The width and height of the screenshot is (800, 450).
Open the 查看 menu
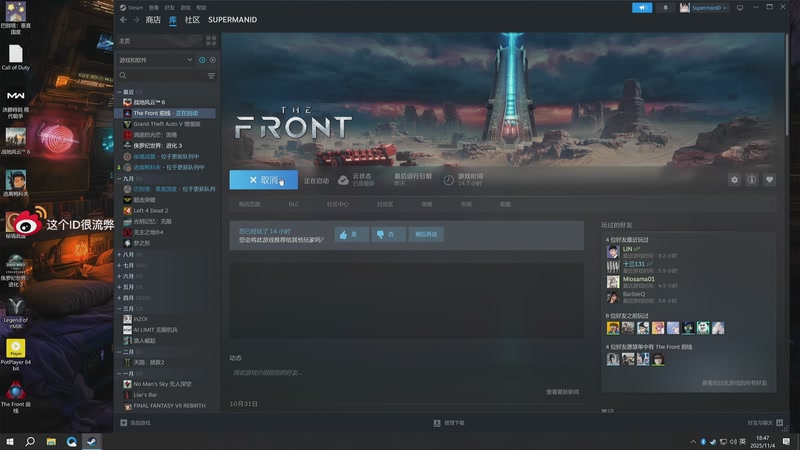click(x=154, y=8)
